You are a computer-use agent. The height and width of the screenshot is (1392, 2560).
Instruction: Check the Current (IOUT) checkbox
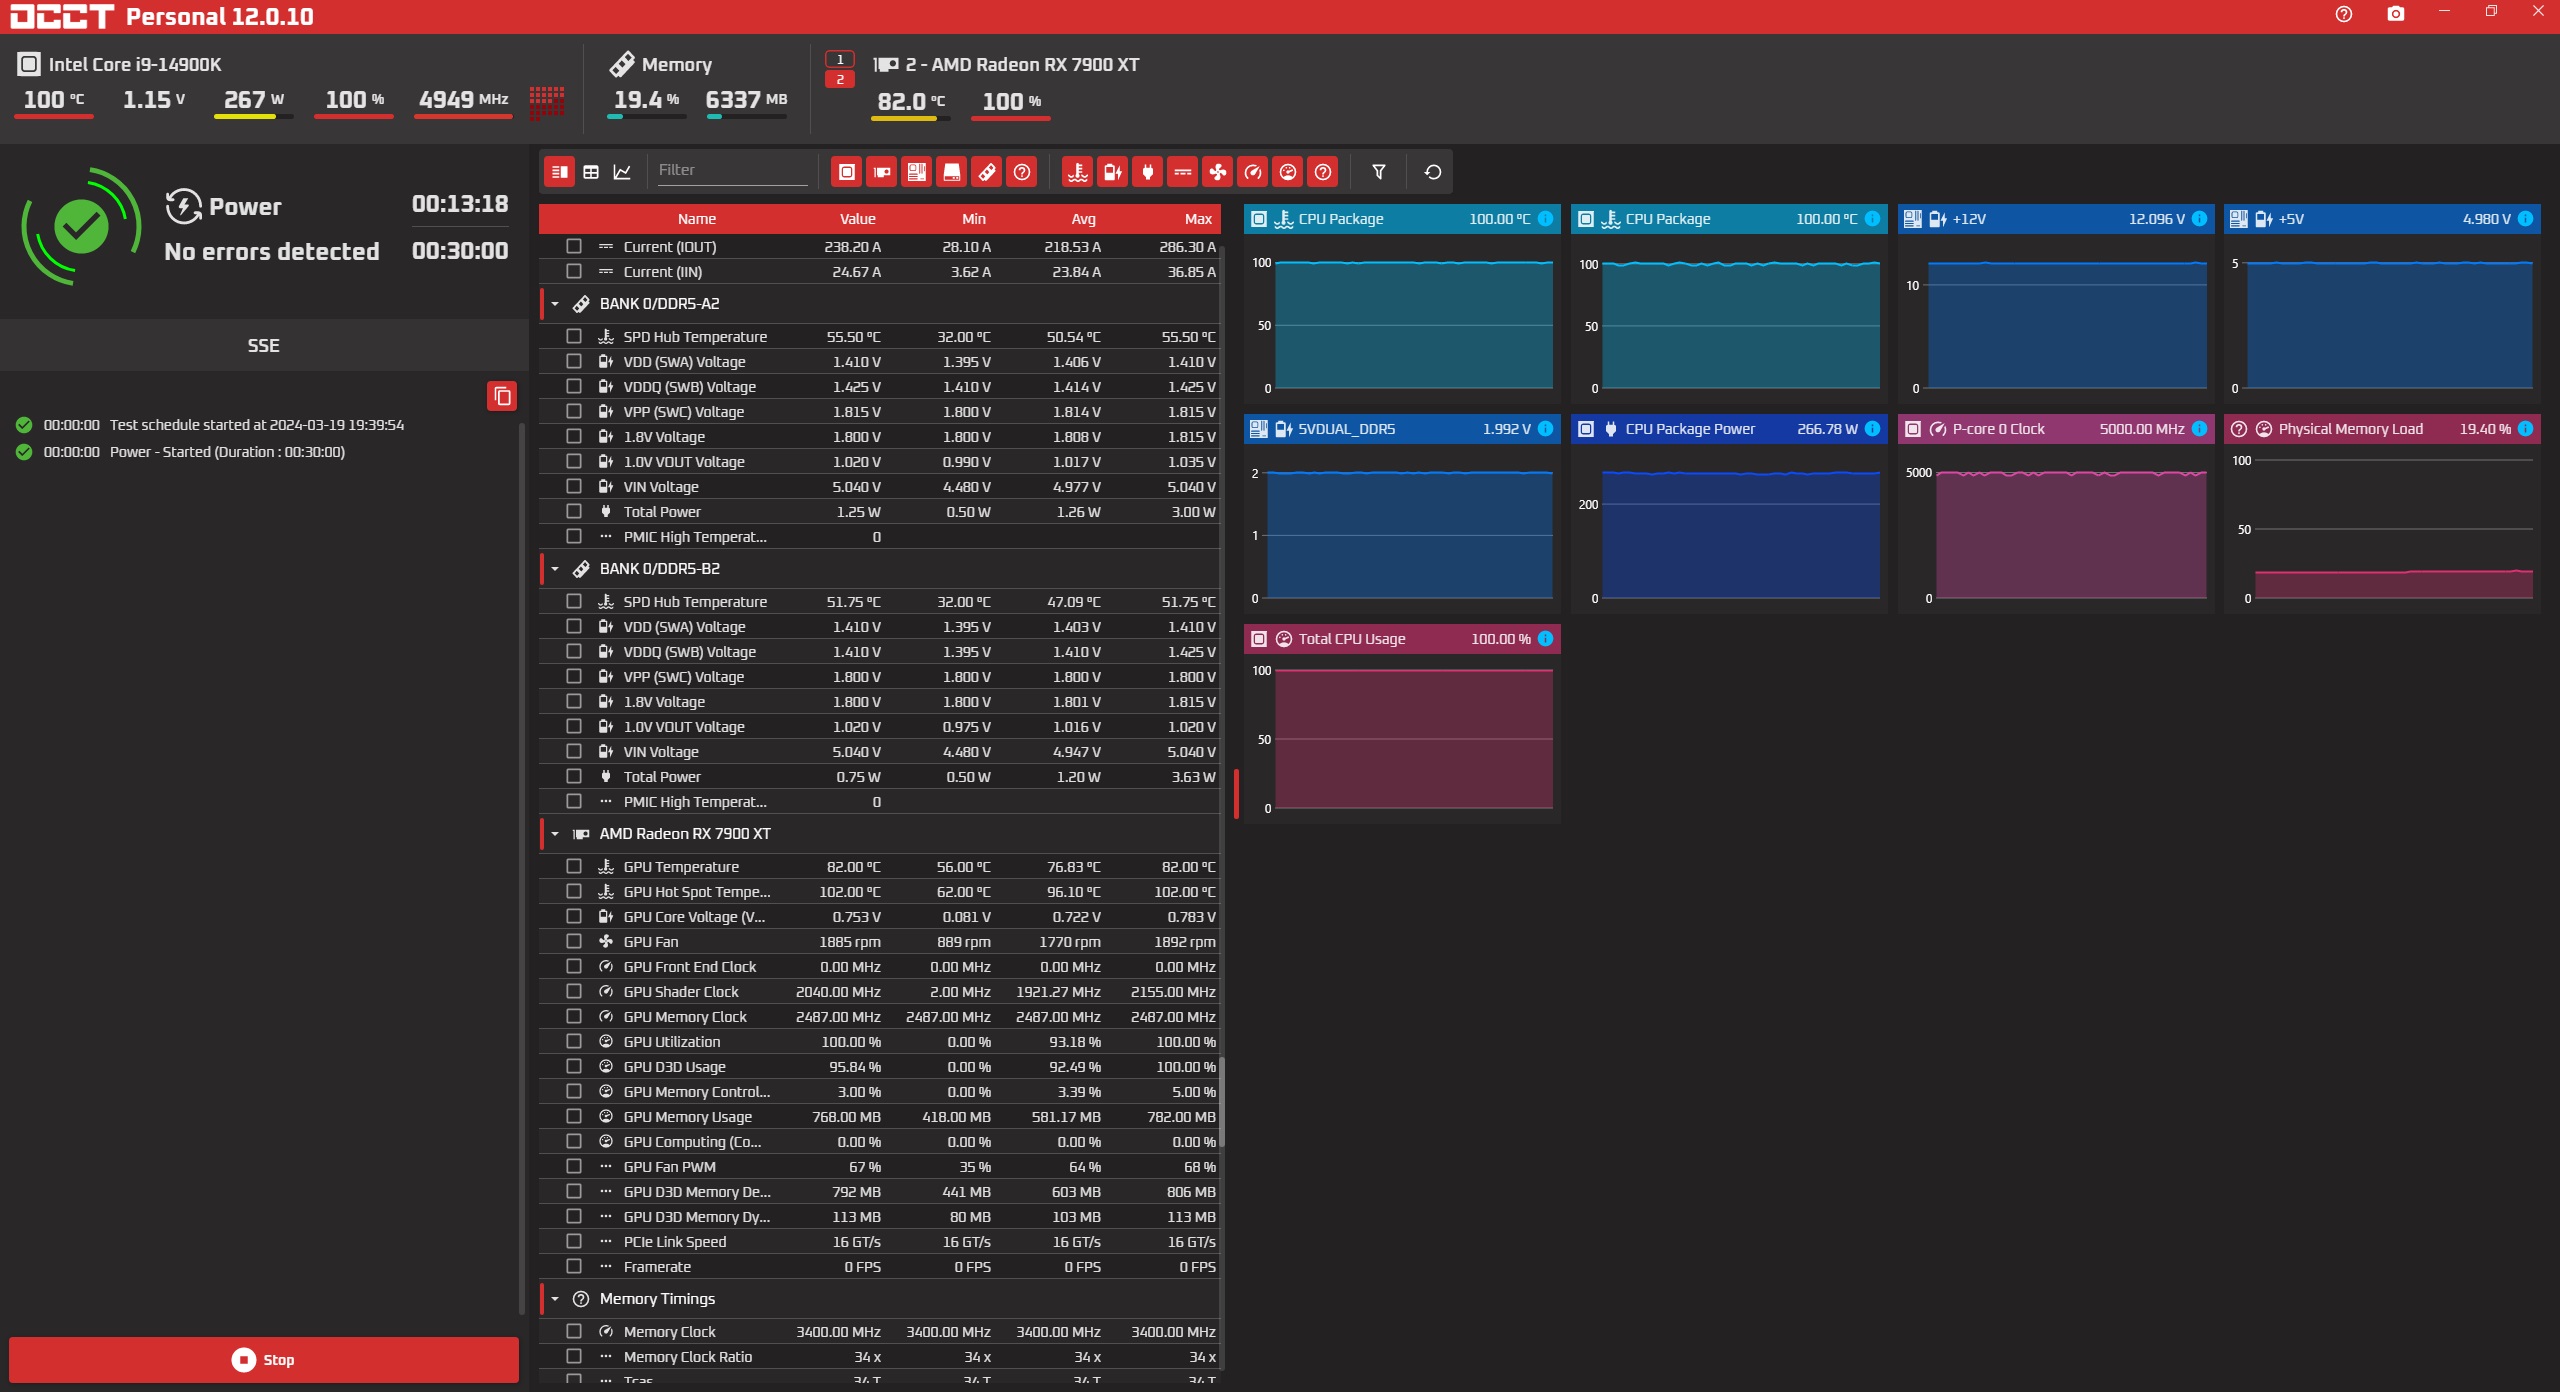(573, 246)
